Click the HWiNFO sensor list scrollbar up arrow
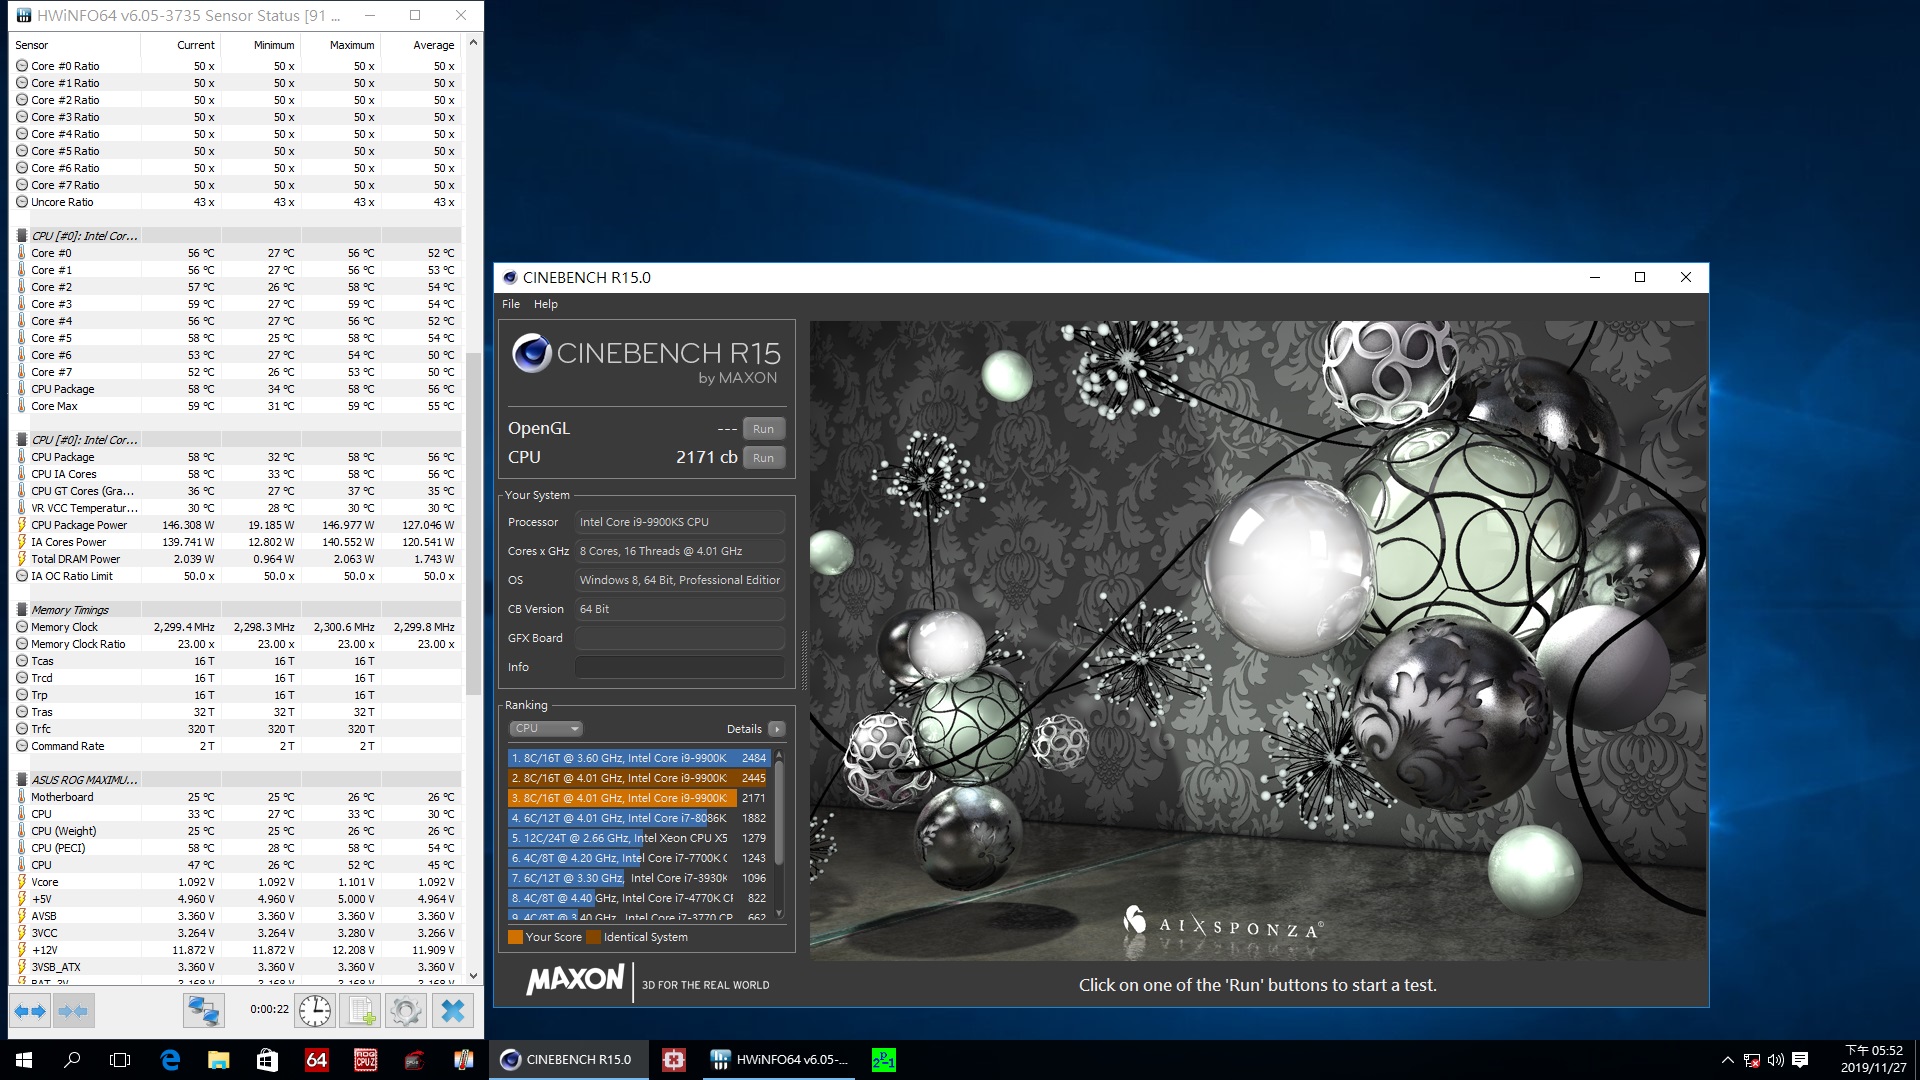 pyautogui.click(x=473, y=43)
